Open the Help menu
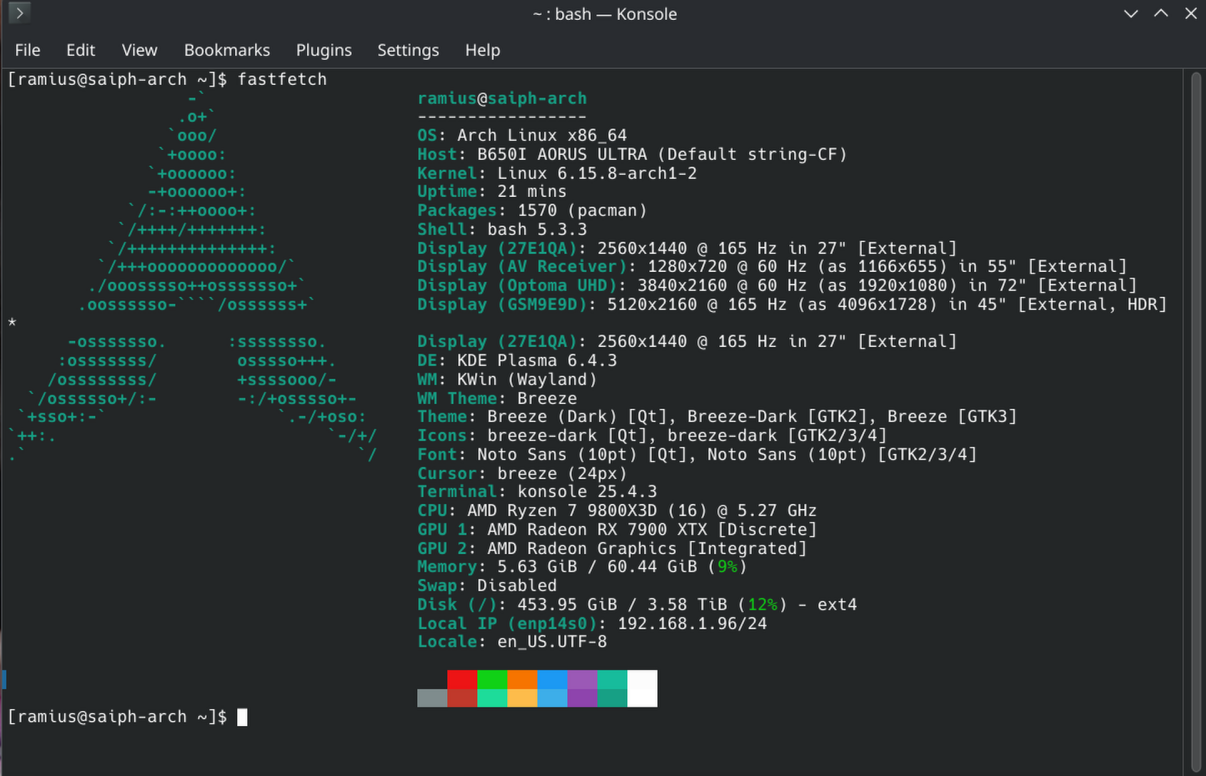The image size is (1206, 776). point(483,50)
